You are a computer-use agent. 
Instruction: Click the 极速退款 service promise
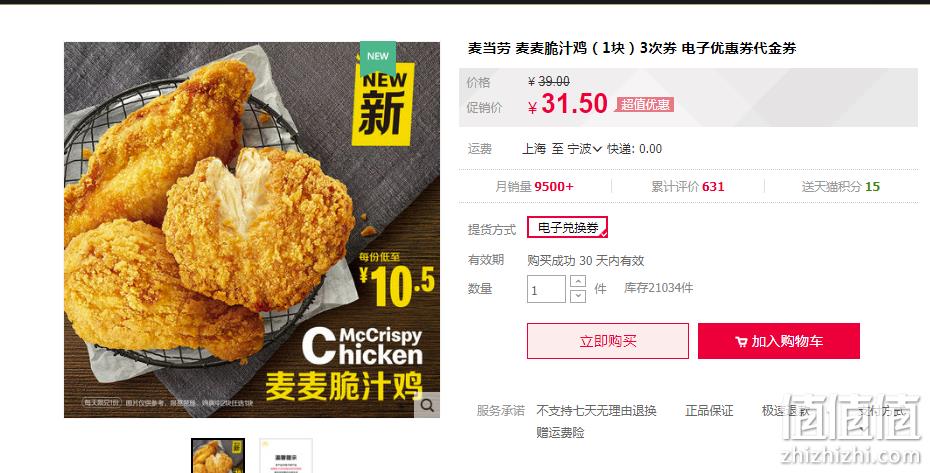coord(785,411)
